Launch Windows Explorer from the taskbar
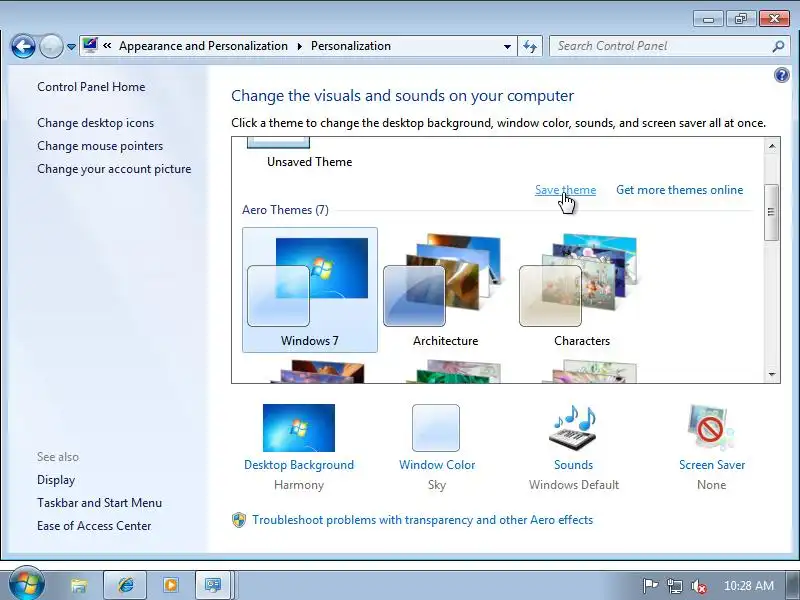The image size is (800, 600). click(x=79, y=585)
